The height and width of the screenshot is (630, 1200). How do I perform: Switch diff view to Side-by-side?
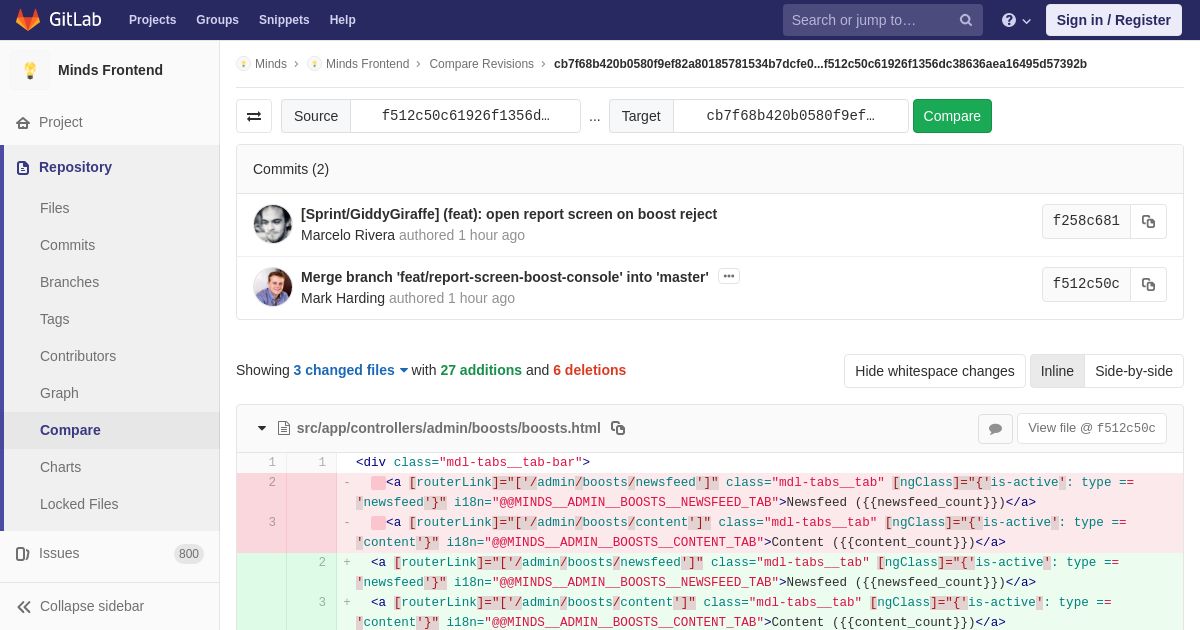[1134, 371]
